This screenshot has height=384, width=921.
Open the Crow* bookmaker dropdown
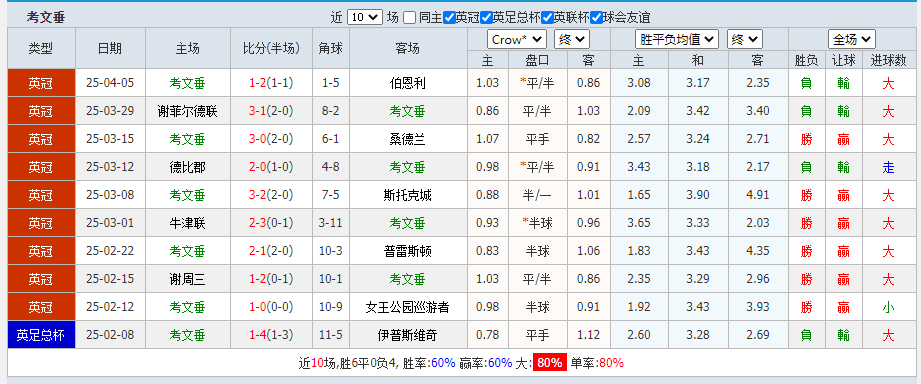click(x=517, y=39)
